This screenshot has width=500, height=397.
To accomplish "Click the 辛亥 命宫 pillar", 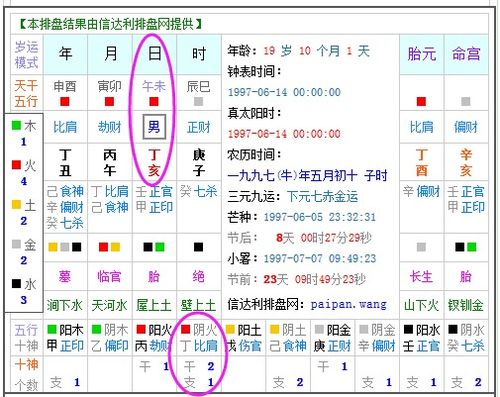I will [466, 163].
